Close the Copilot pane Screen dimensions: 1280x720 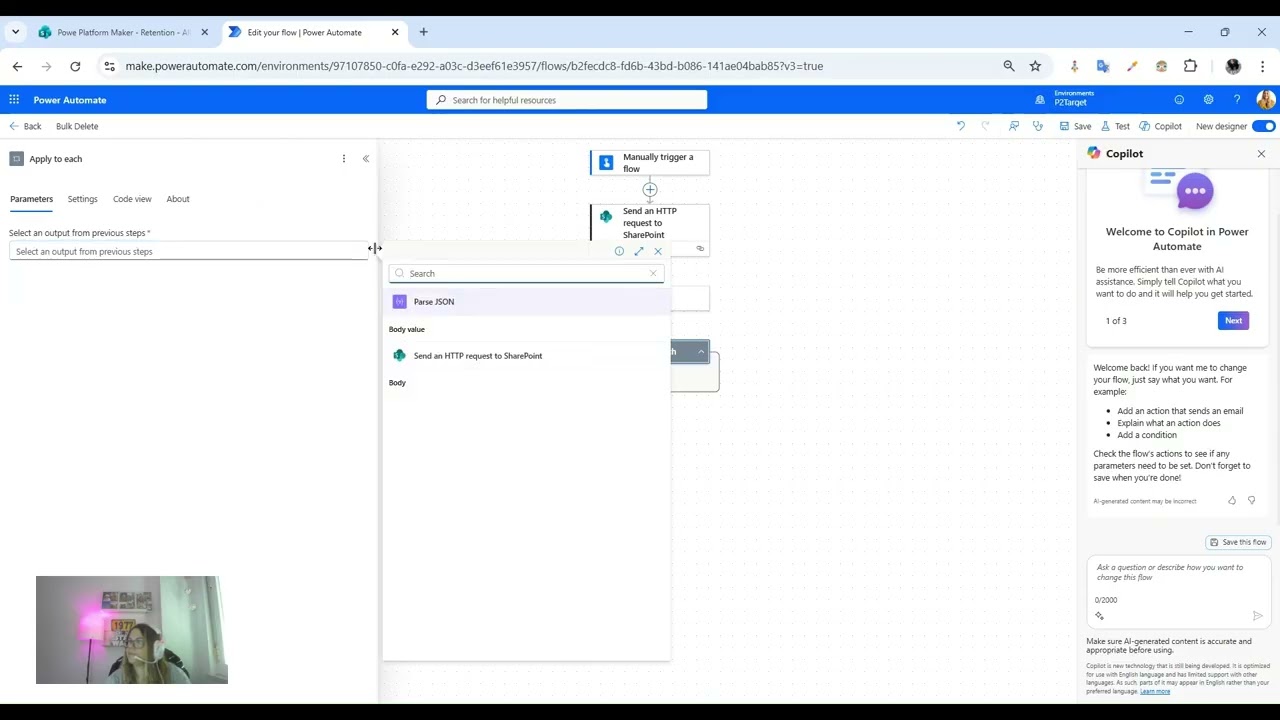click(x=1261, y=154)
